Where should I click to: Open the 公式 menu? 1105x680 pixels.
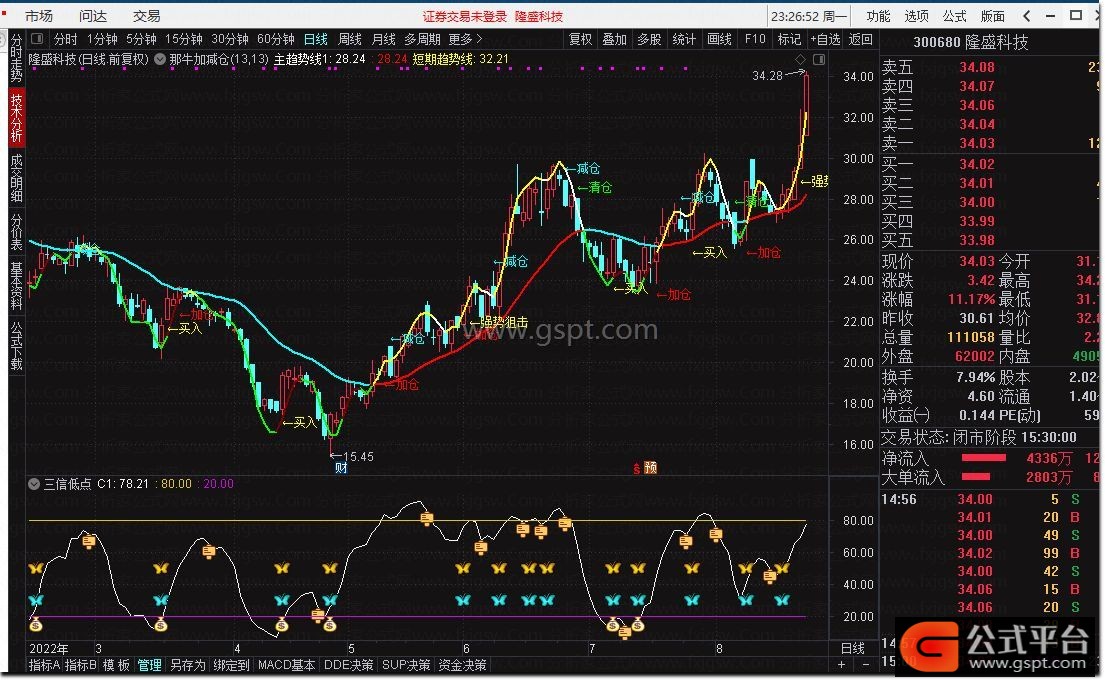(x=954, y=16)
